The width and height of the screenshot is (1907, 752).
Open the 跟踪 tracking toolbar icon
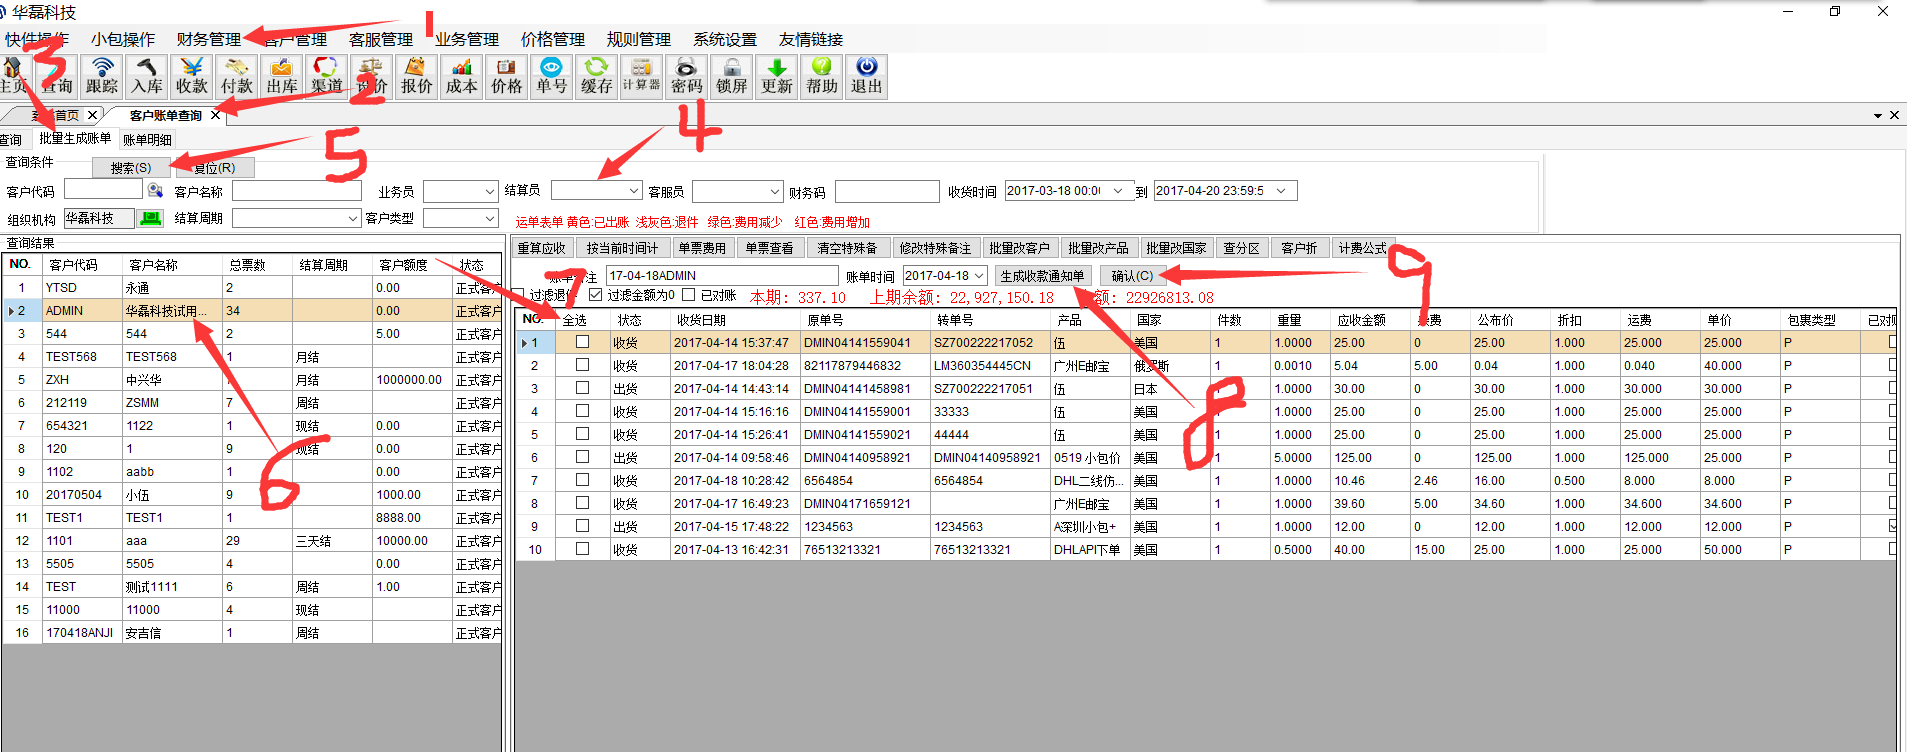coord(101,76)
